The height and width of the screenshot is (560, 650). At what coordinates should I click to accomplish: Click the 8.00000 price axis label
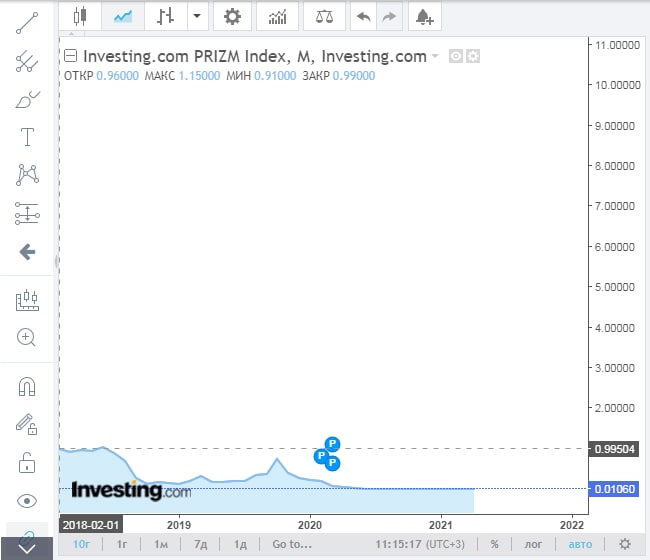[x=615, y=166]
